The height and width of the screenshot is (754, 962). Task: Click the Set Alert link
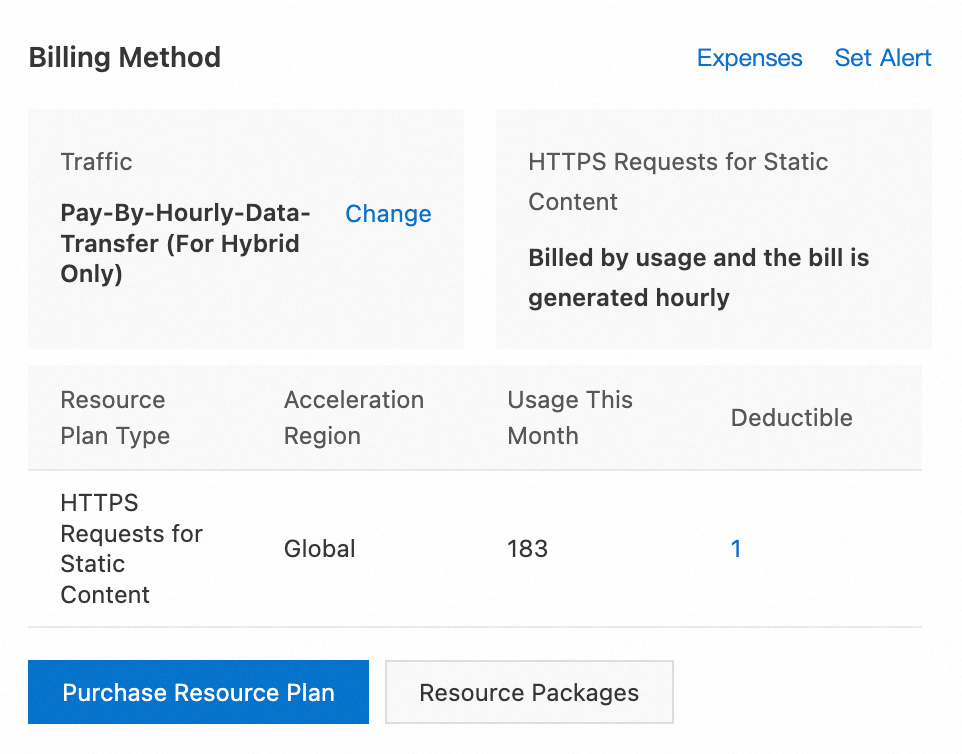[883, 58]
